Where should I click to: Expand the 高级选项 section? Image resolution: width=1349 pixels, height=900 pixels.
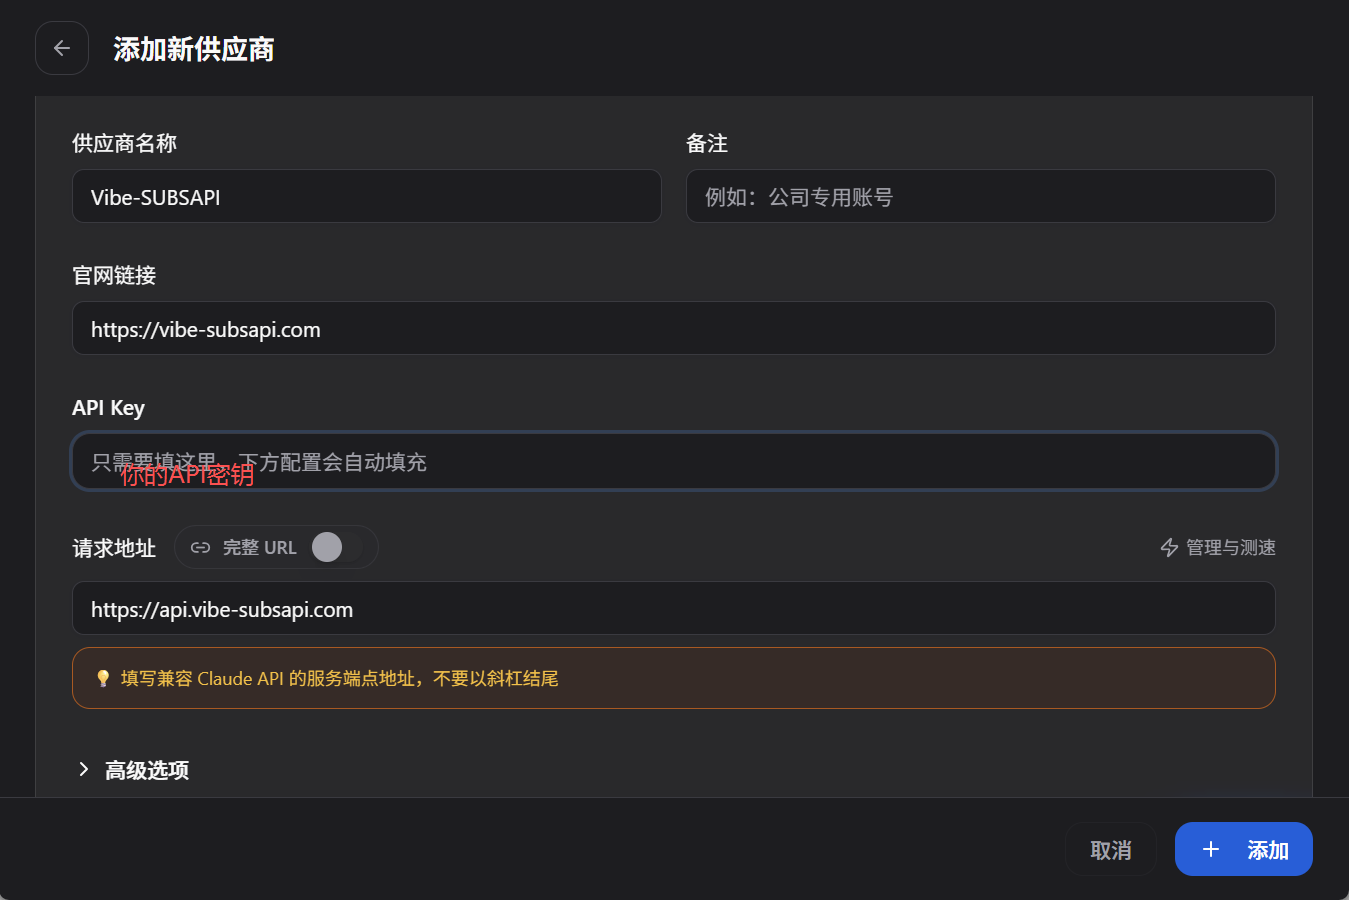[x=133, y=770]
